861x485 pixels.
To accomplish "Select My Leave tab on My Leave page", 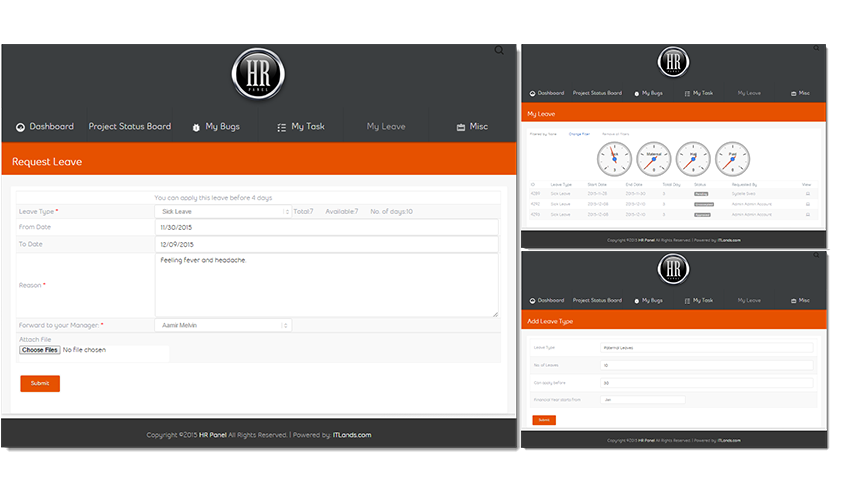I will [749, 93].
